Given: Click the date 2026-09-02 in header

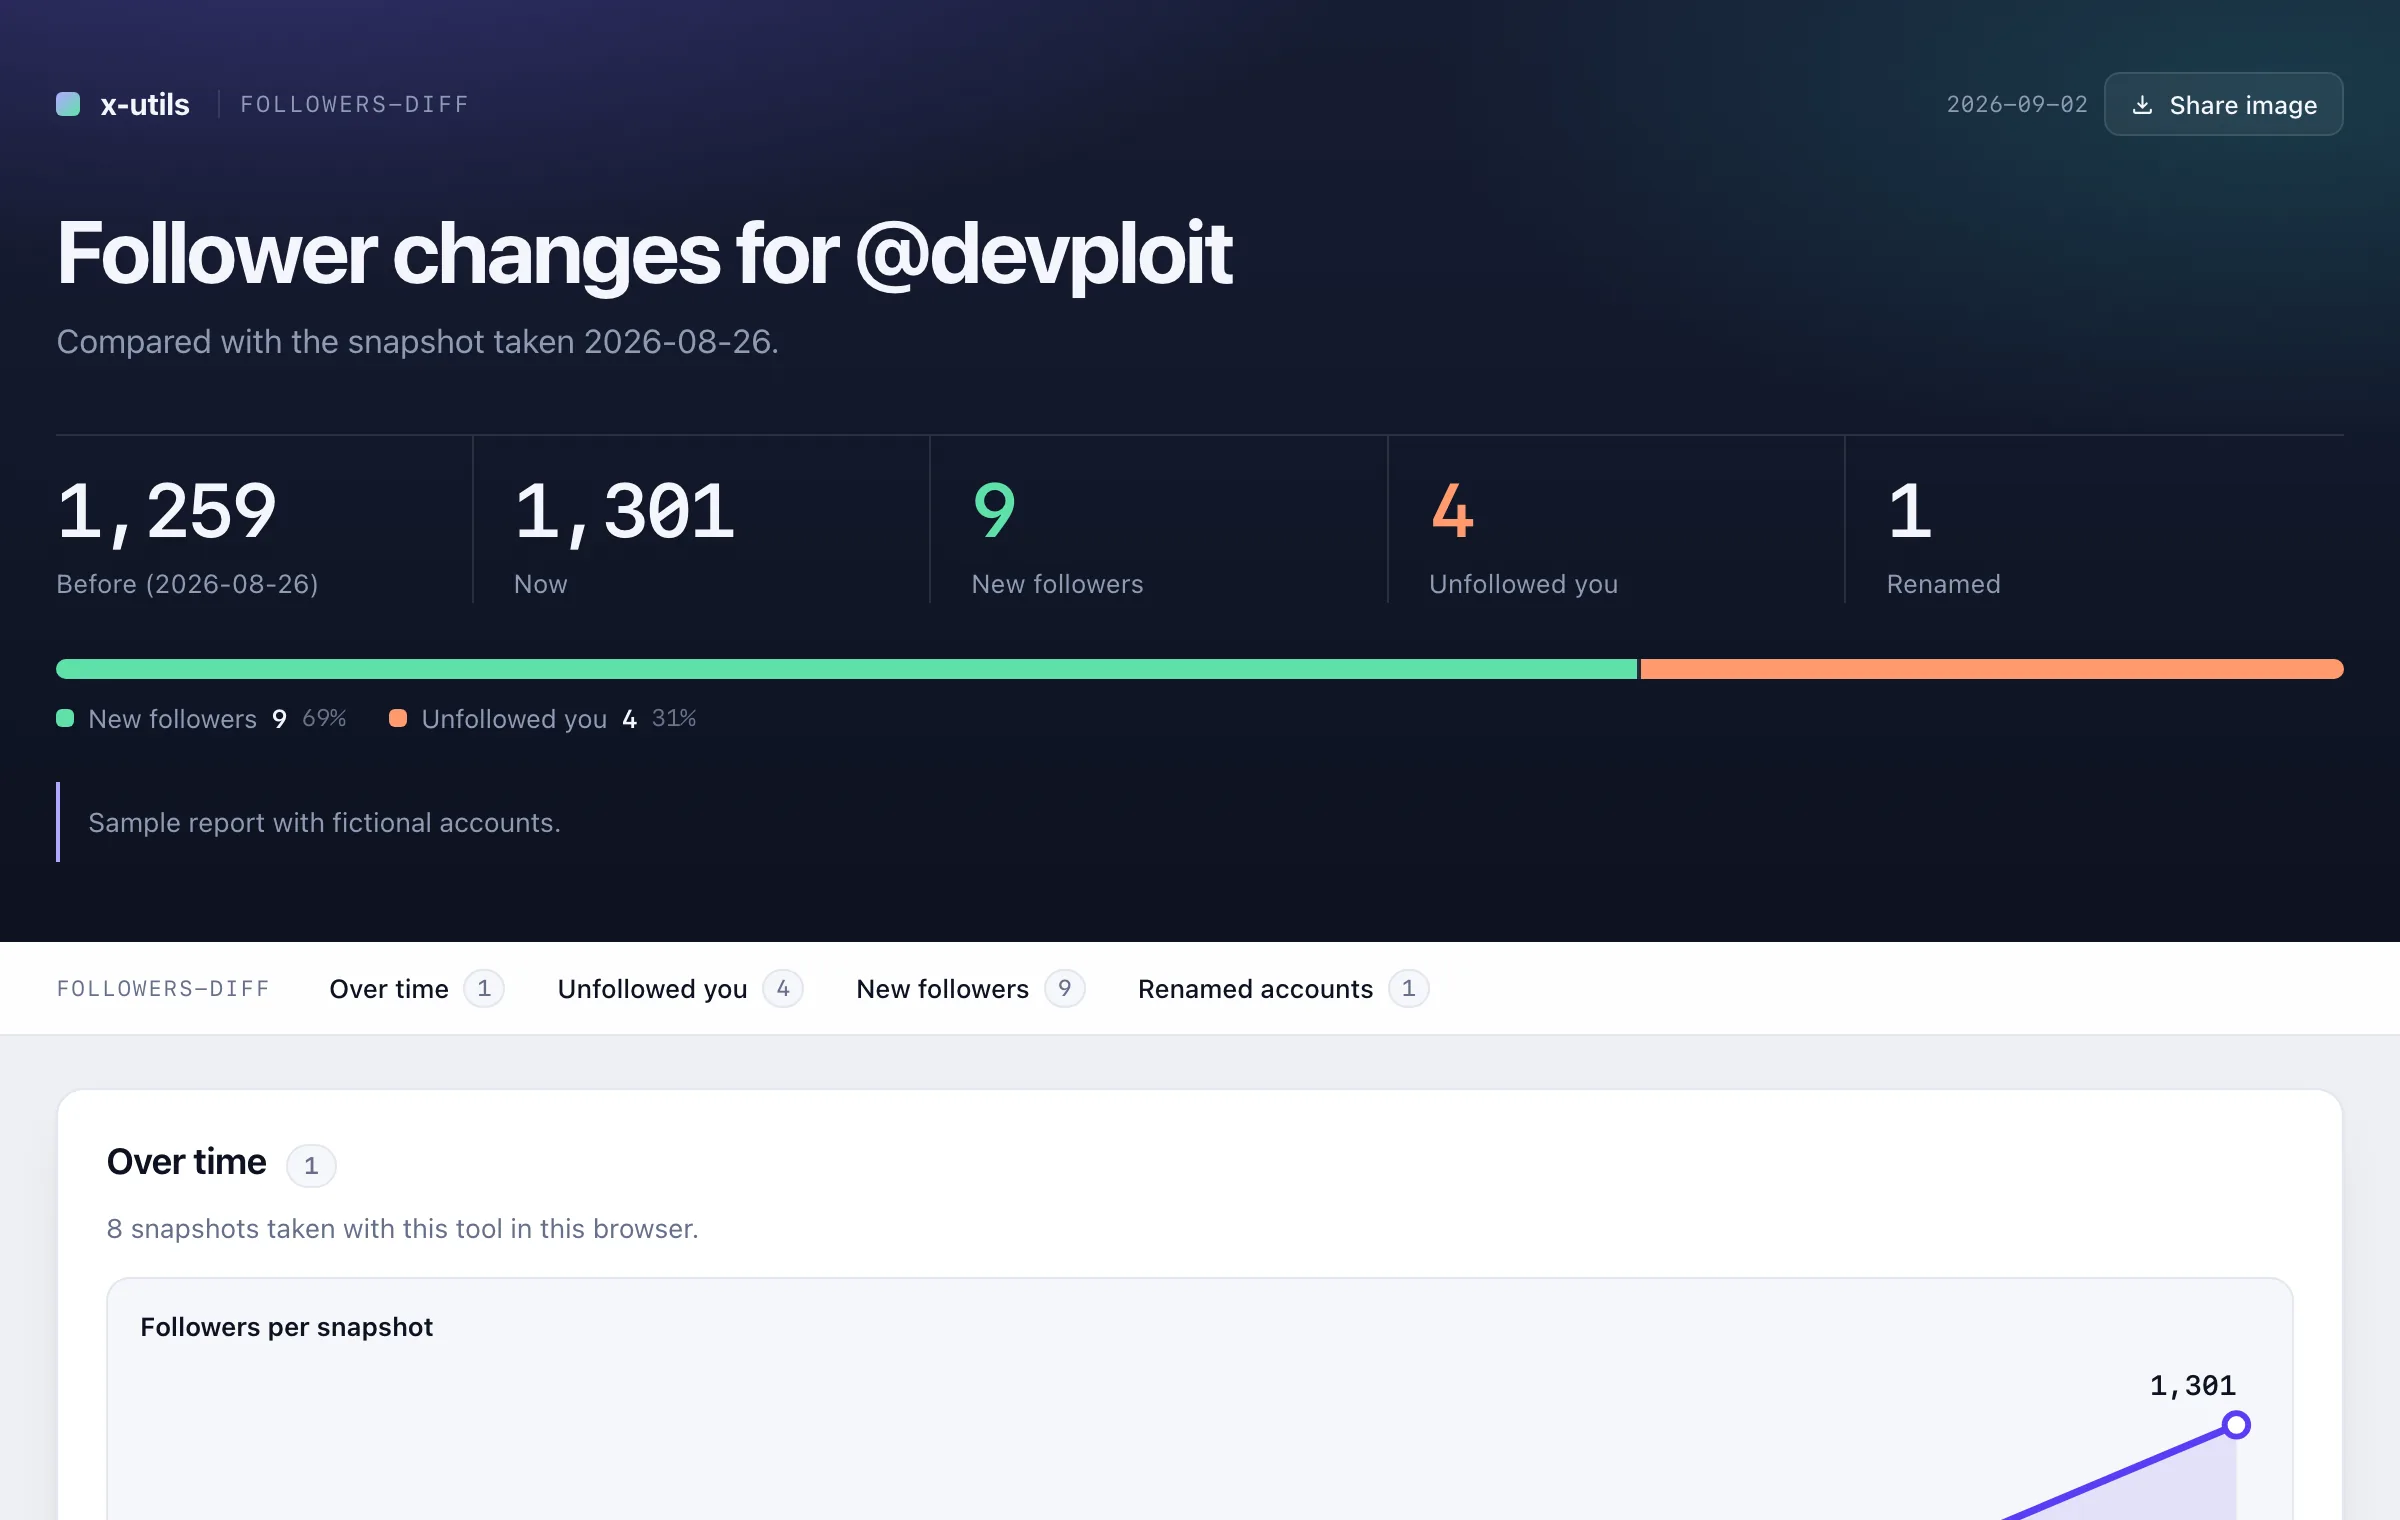Looking at the screenshot, I should pyautogui.click(x=2017, y=104).
